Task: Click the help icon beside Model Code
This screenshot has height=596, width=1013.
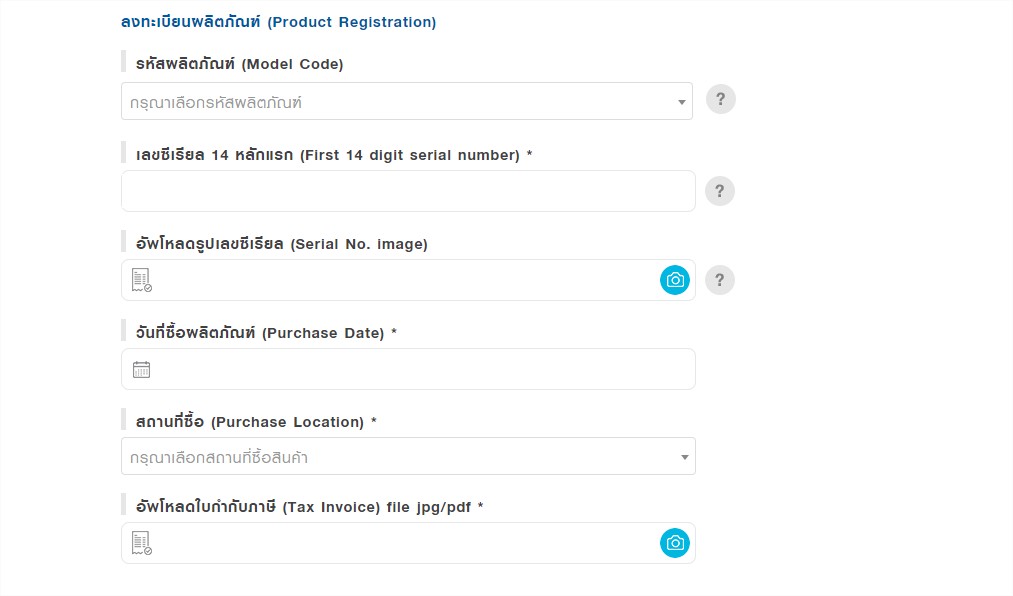Action: [x=720, y=99]
